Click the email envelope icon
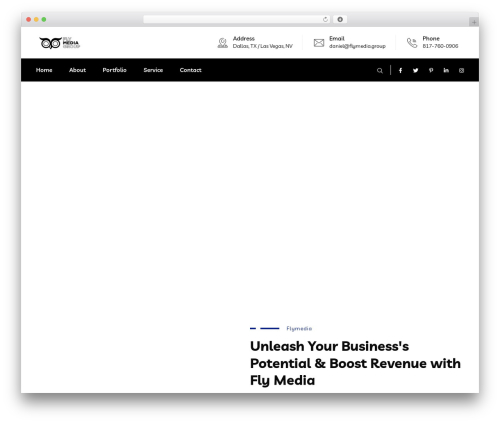The height and width of the screenshot is (423, 500). point(319,43)
